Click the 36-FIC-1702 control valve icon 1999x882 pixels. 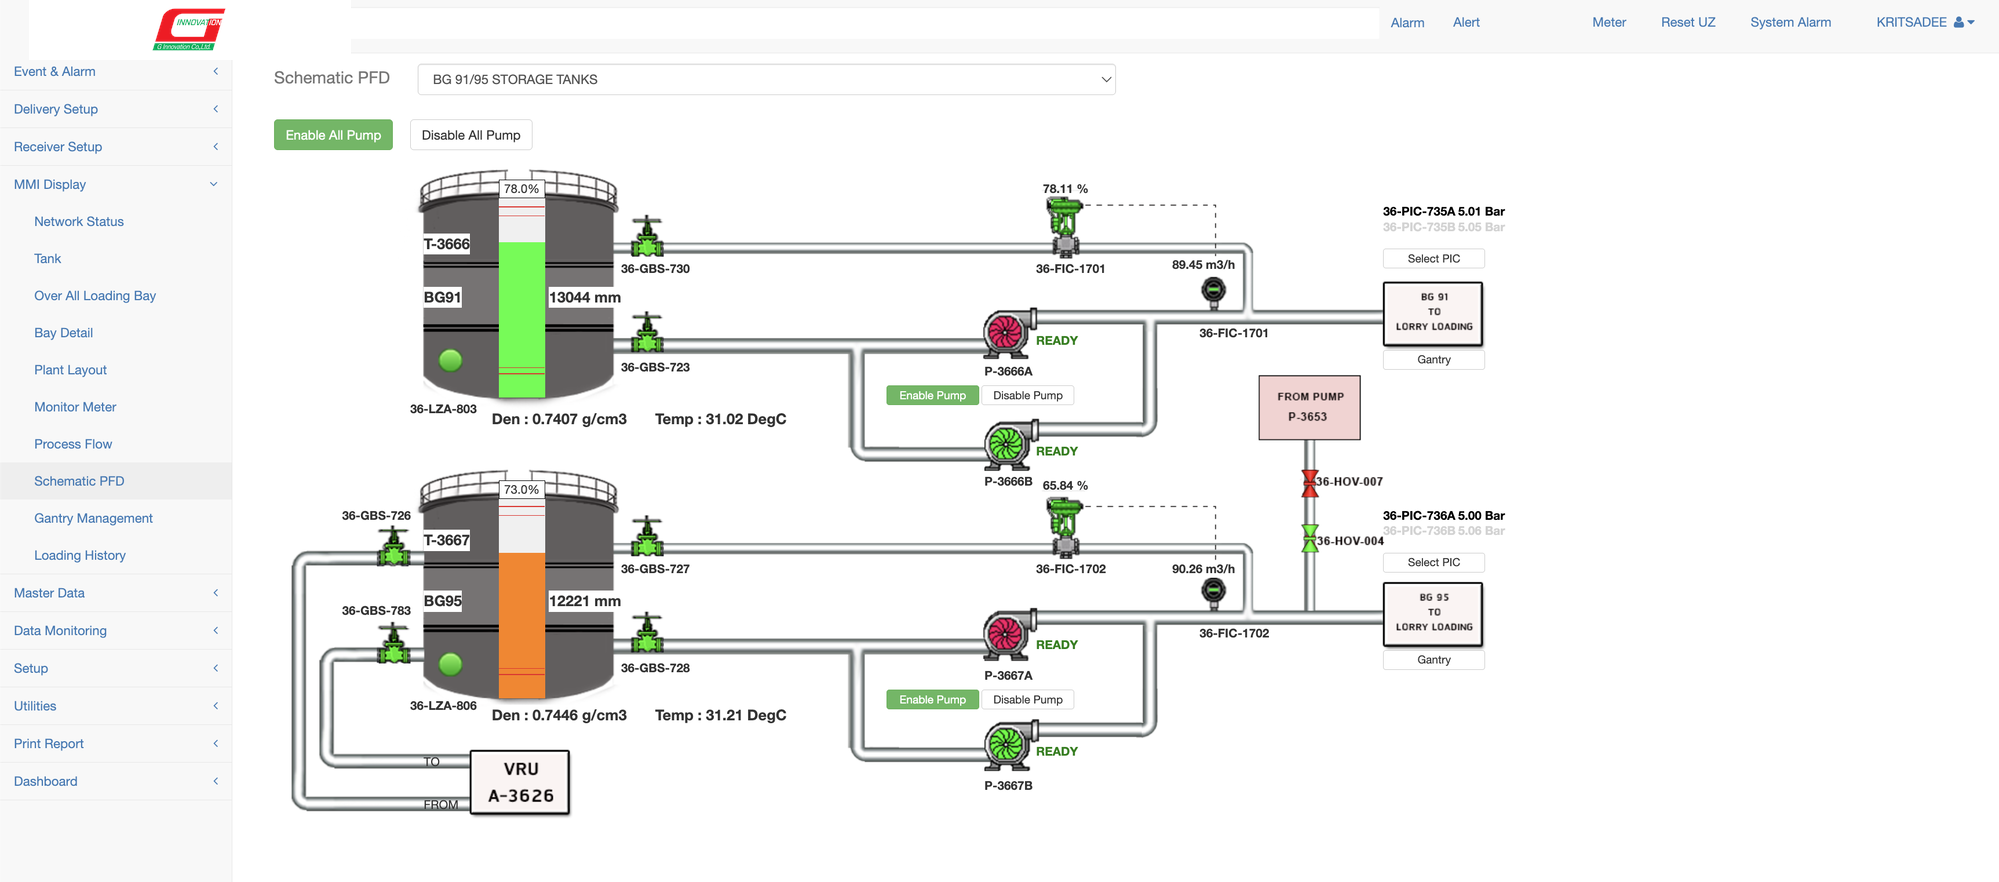pyautogui.click(x=1064, y=527)
